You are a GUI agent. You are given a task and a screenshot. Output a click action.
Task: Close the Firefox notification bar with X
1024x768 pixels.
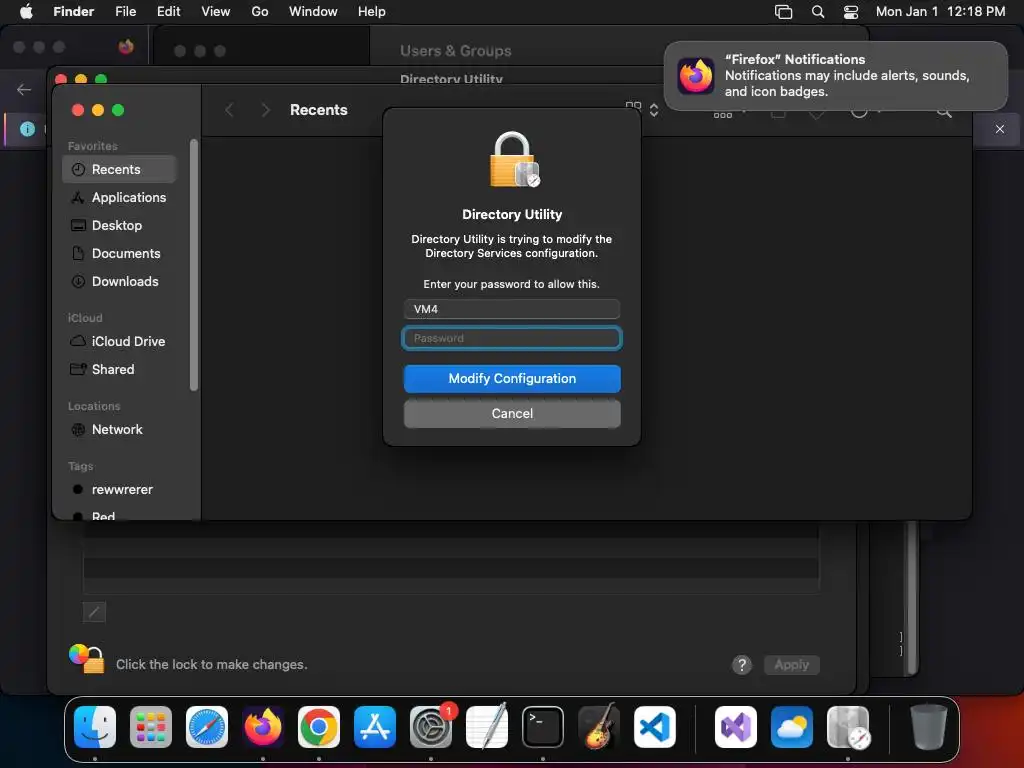click(1000, 129)
